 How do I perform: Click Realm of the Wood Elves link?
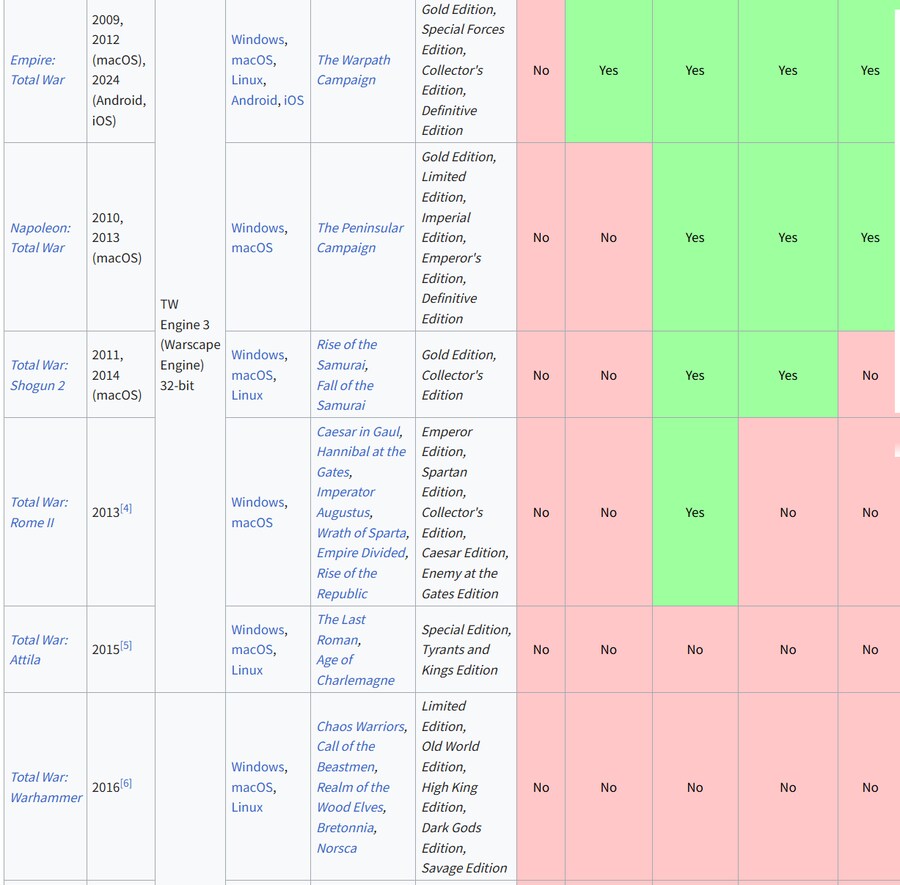[x=353, y=797]
